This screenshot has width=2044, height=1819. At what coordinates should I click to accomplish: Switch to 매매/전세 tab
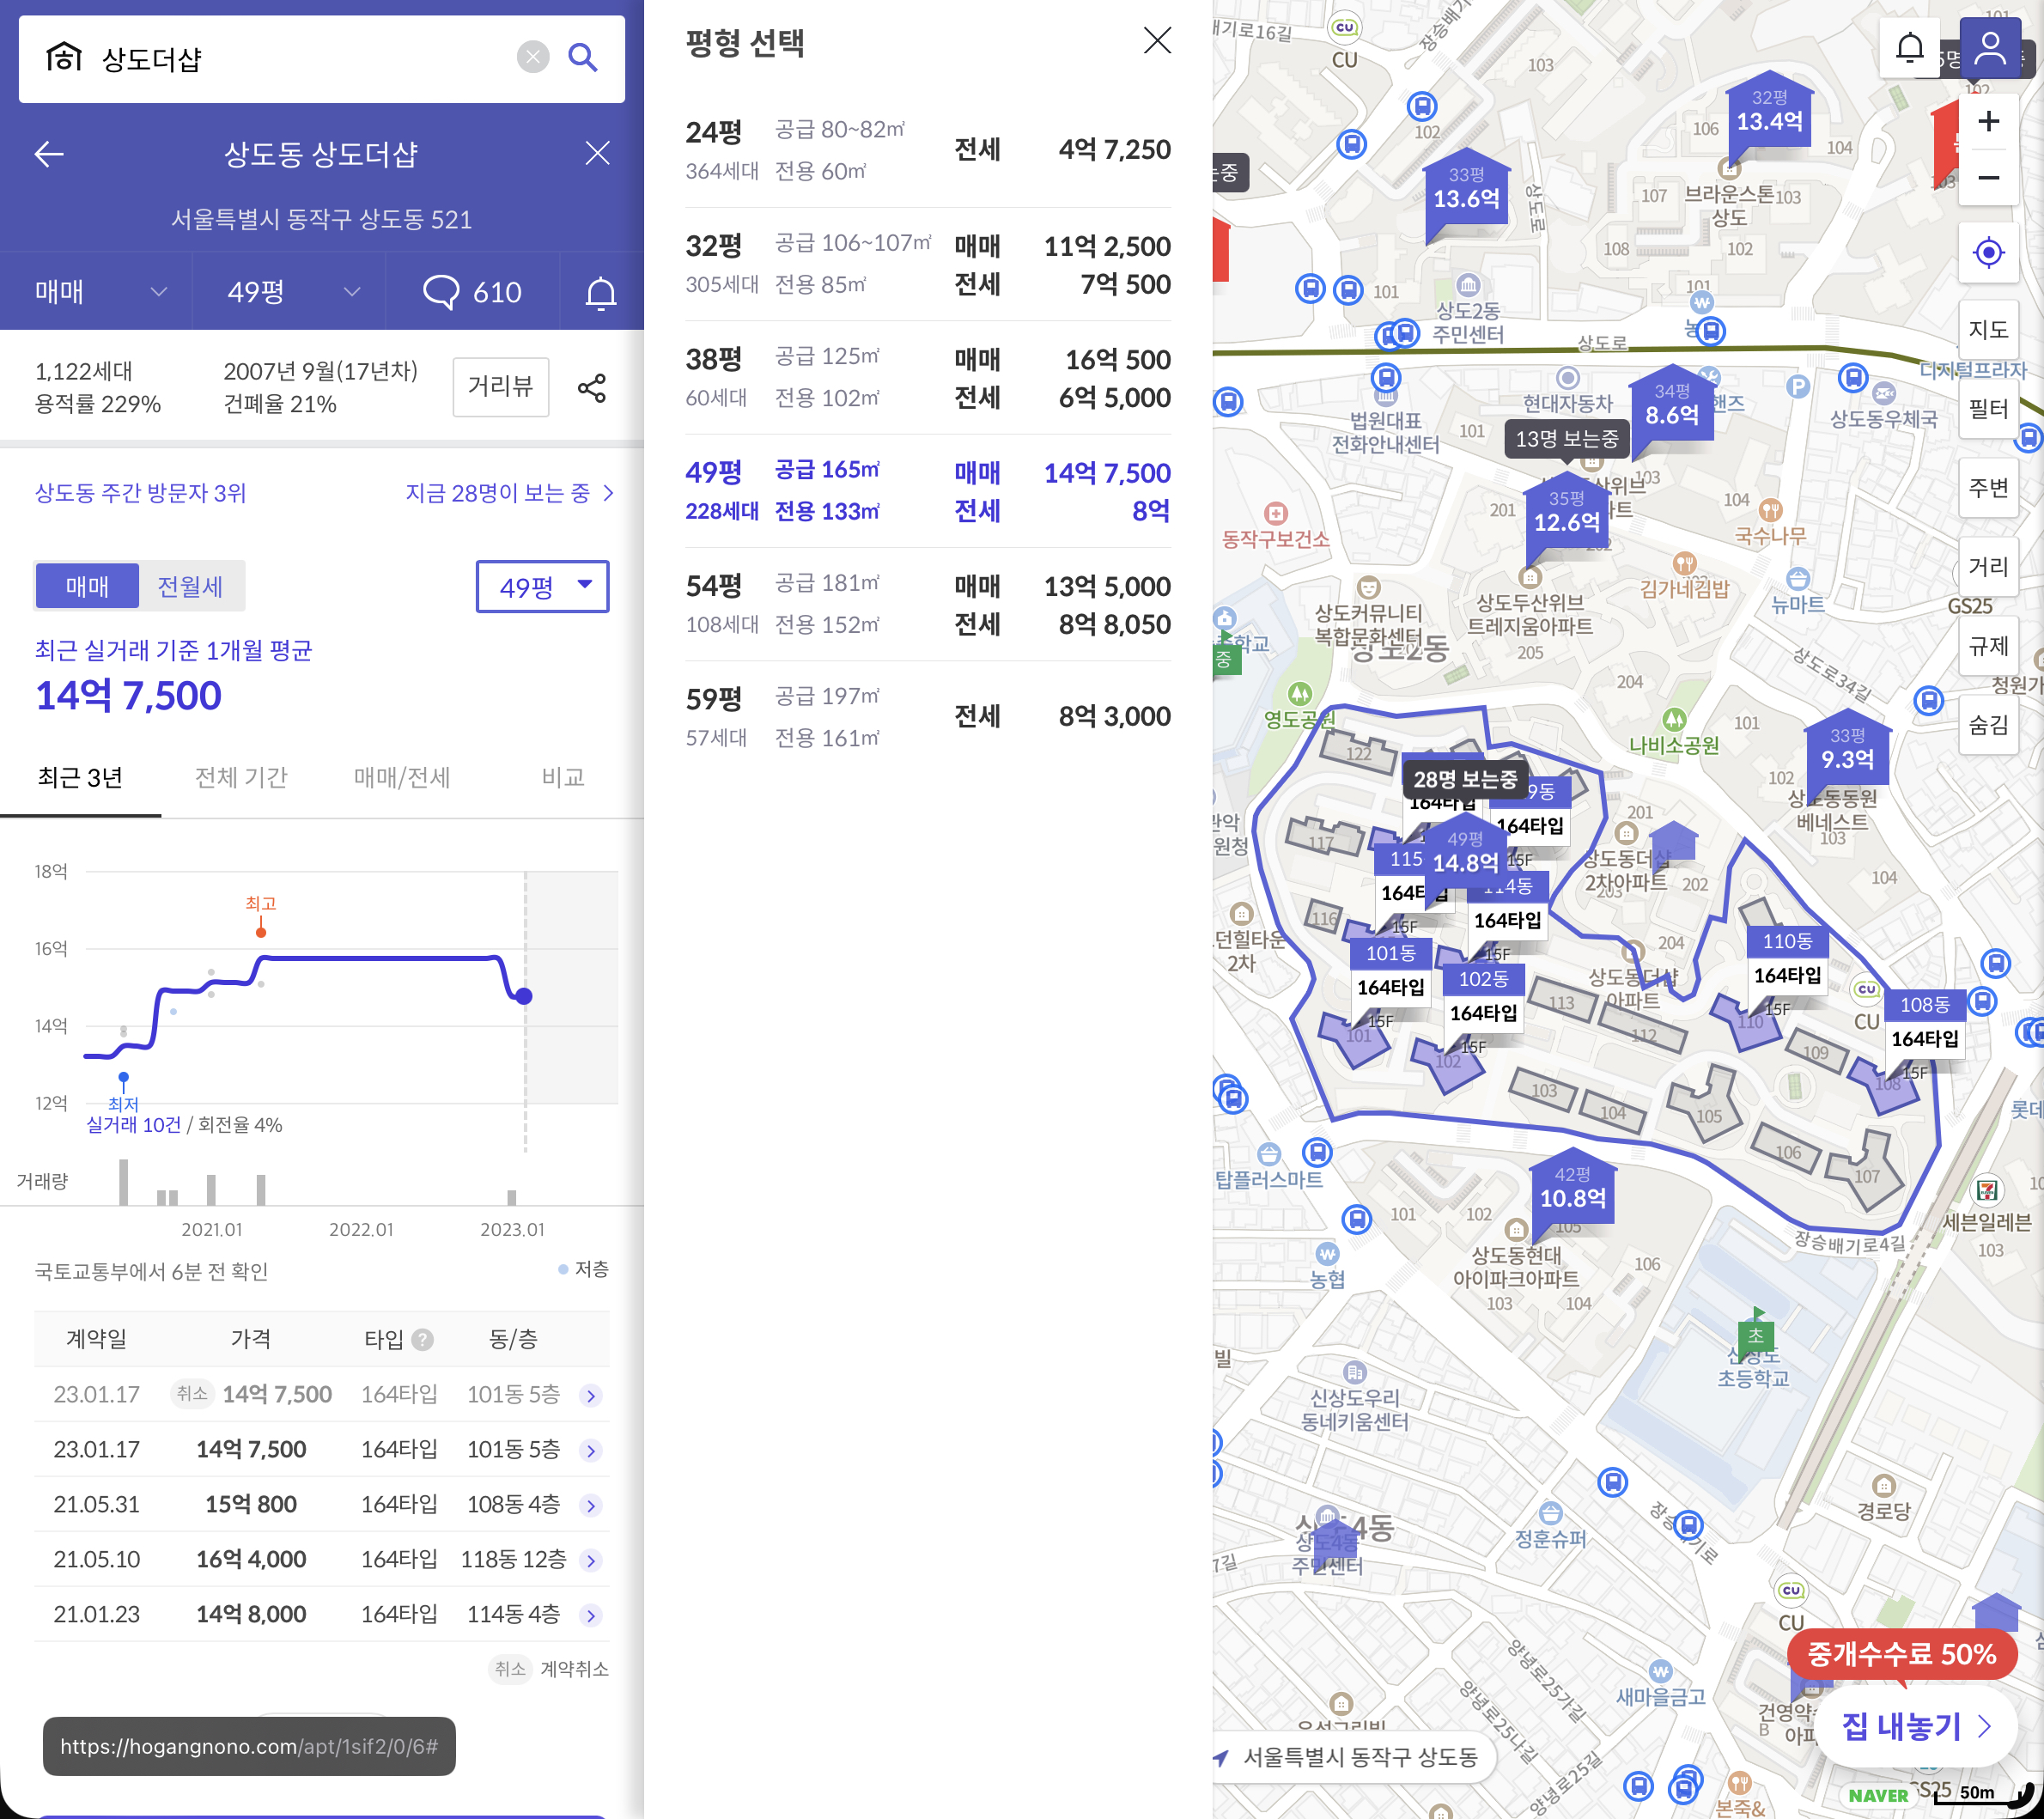pos(402,778)
